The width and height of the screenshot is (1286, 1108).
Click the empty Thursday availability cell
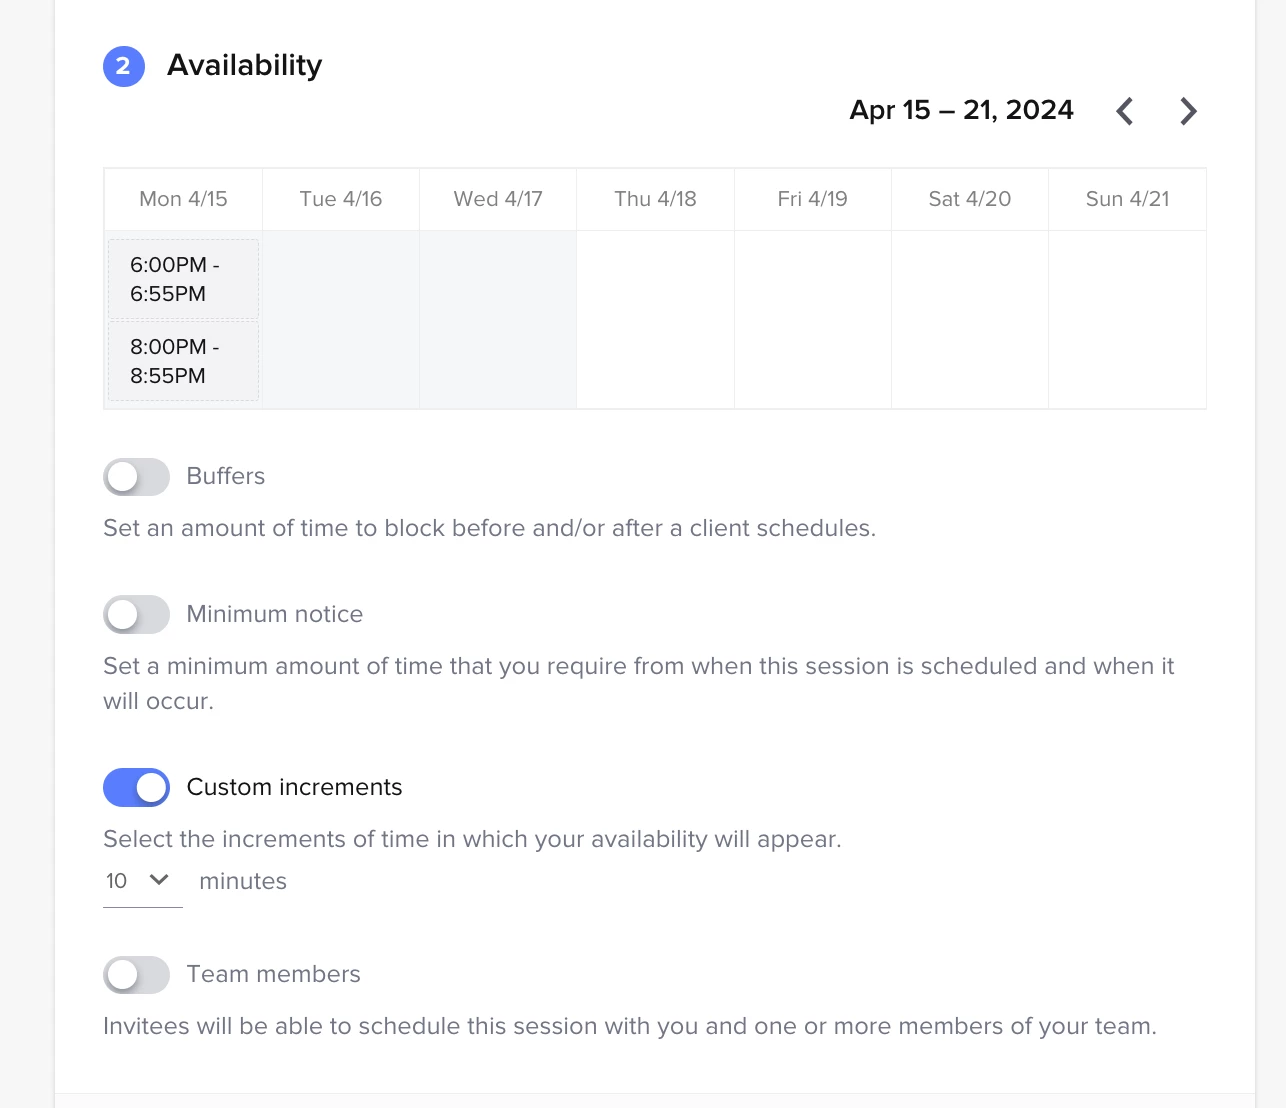(x=655, y=319)
